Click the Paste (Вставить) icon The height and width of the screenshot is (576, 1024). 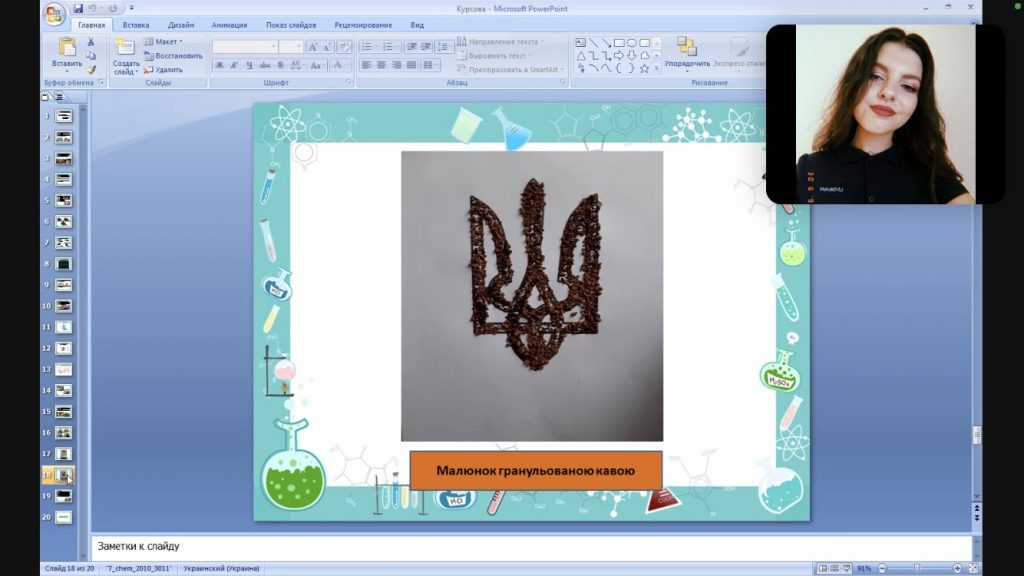(67, 51)
